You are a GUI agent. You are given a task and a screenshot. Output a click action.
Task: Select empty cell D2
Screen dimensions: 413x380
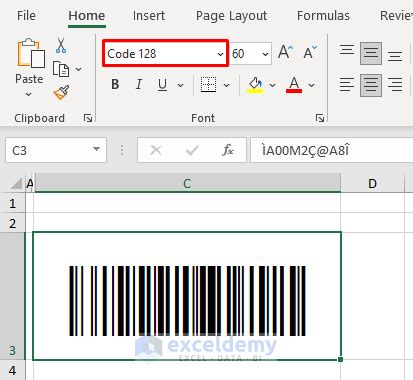pos(372,223)
